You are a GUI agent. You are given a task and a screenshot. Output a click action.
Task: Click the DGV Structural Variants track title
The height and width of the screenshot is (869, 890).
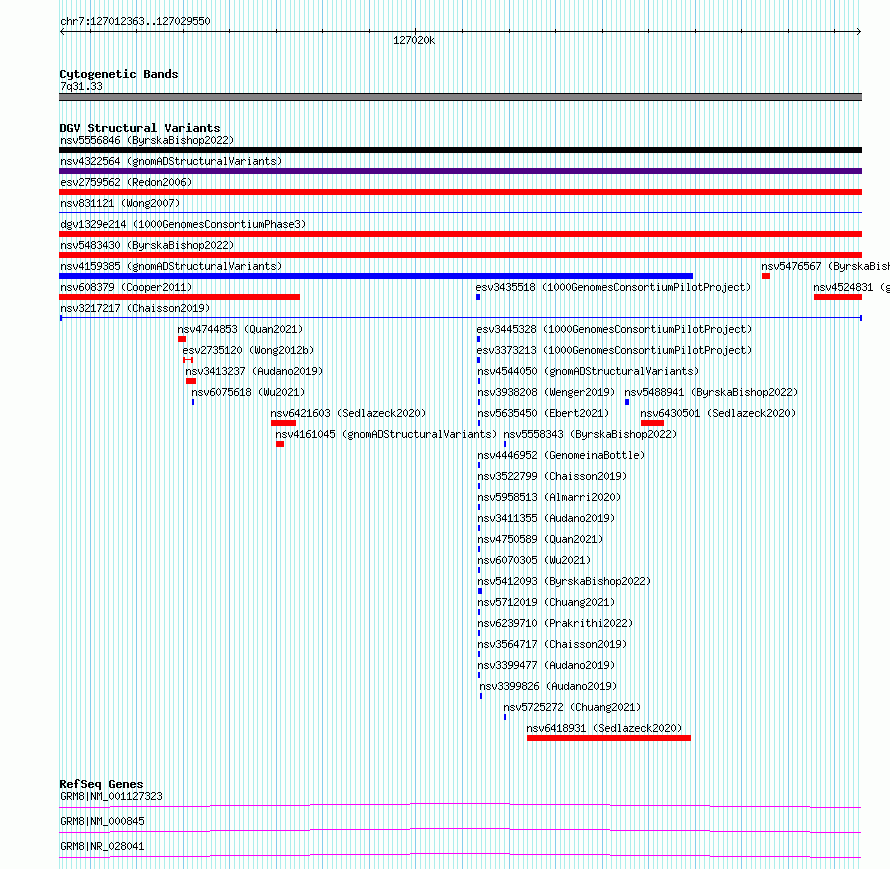click(140, 128)
